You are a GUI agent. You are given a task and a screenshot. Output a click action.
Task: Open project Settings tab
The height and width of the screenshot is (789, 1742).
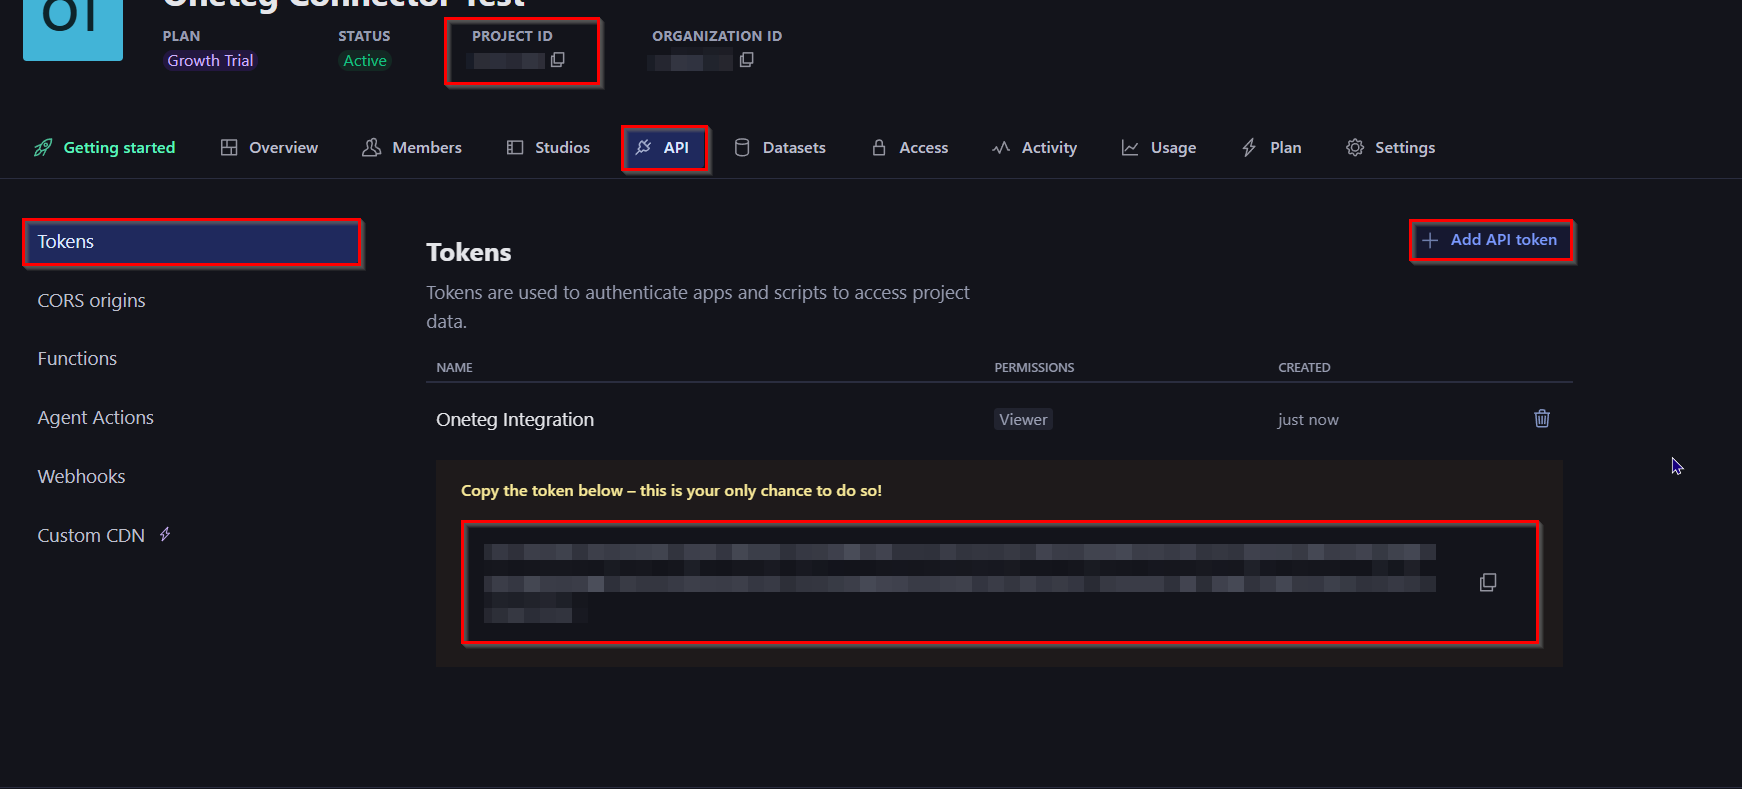1390,148
